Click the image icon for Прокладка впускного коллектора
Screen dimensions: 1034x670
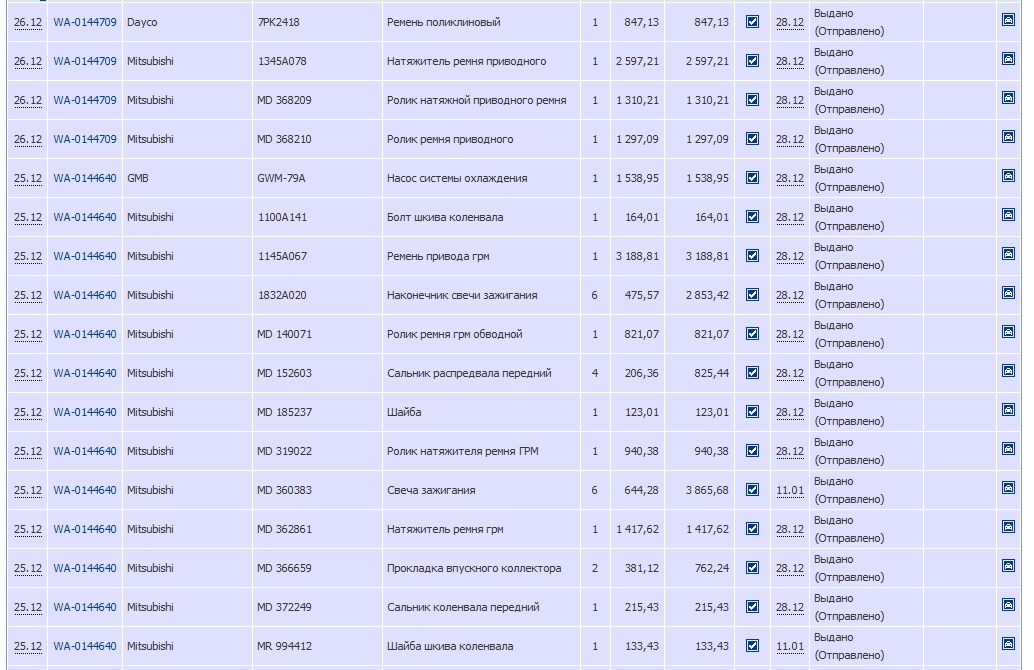[x=1008, y=565]
